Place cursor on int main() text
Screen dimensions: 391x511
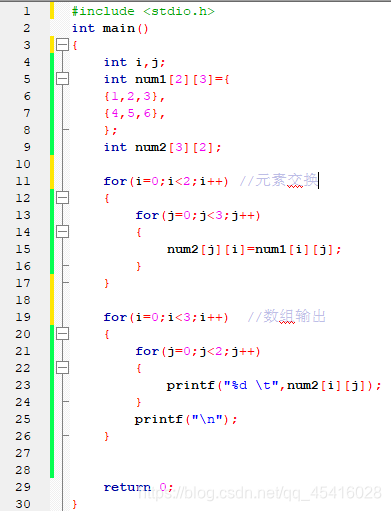[x=110, y=28]
